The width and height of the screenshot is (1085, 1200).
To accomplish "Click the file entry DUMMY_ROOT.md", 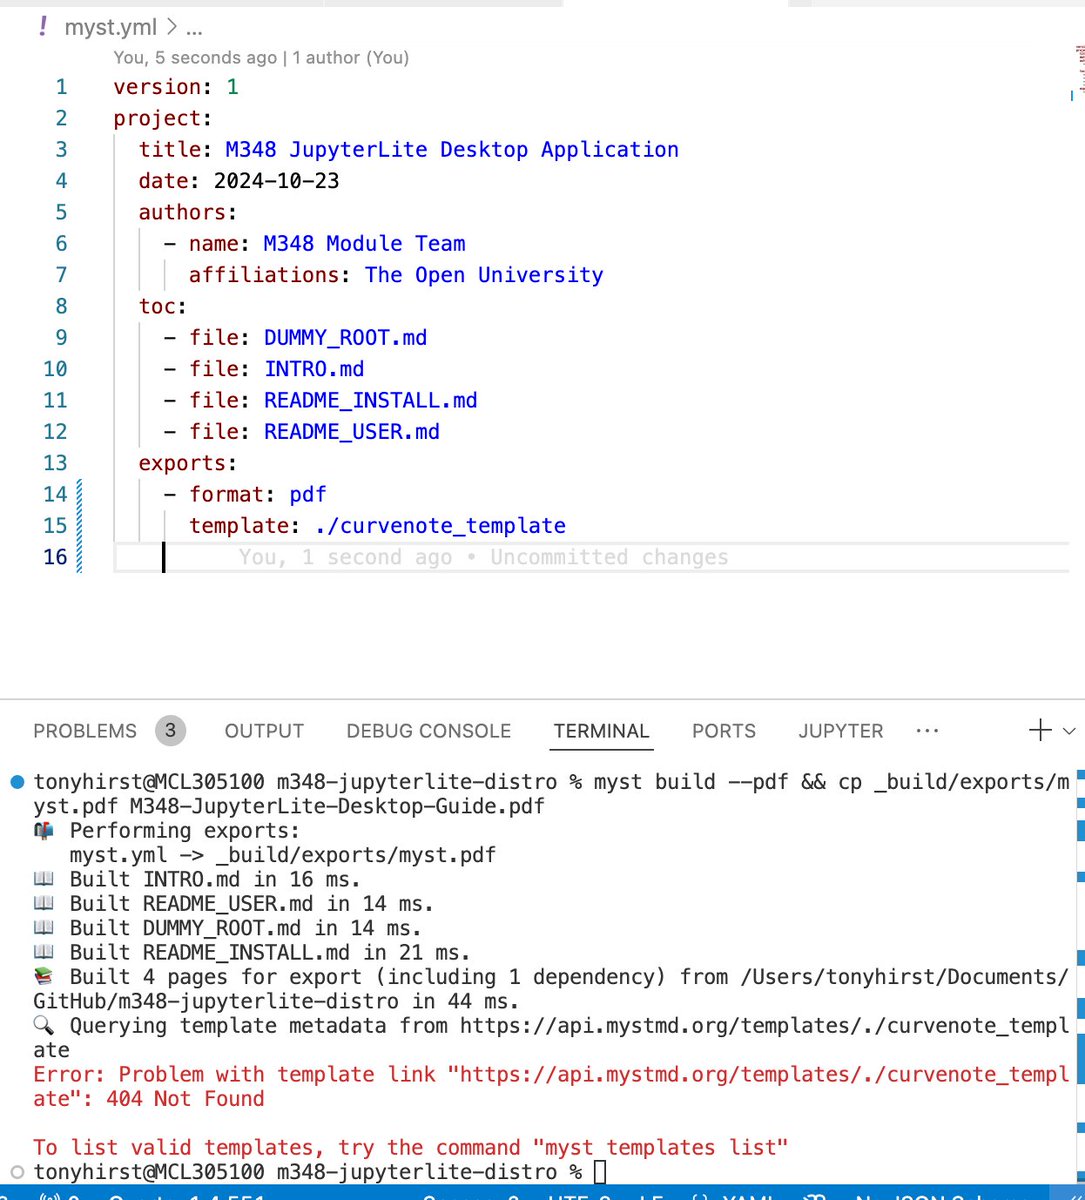I will 345,338.
